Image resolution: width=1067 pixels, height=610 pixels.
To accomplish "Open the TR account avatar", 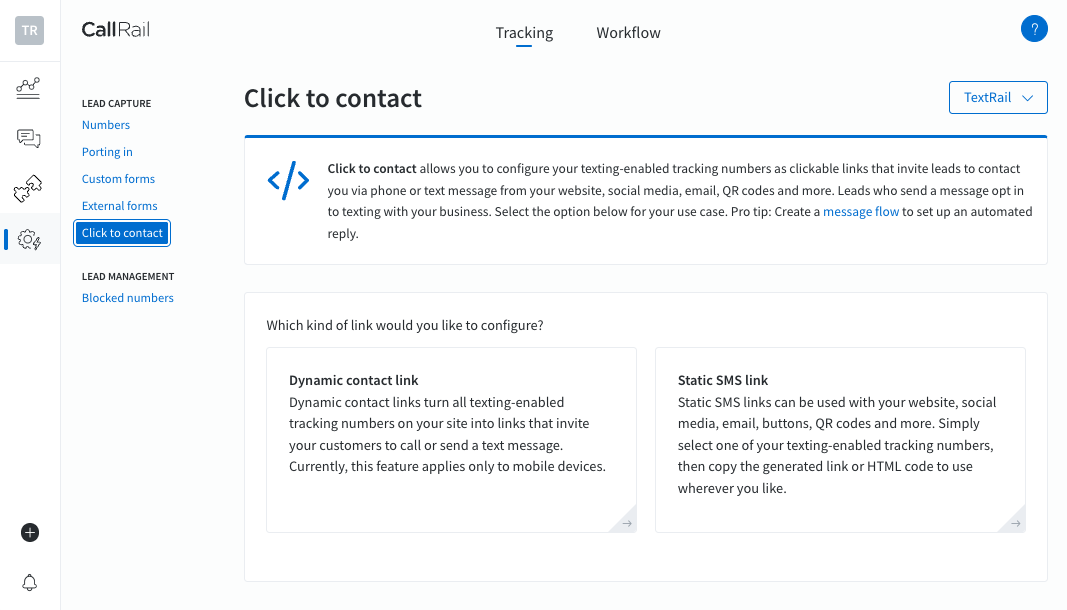I will tap(29, 31).
